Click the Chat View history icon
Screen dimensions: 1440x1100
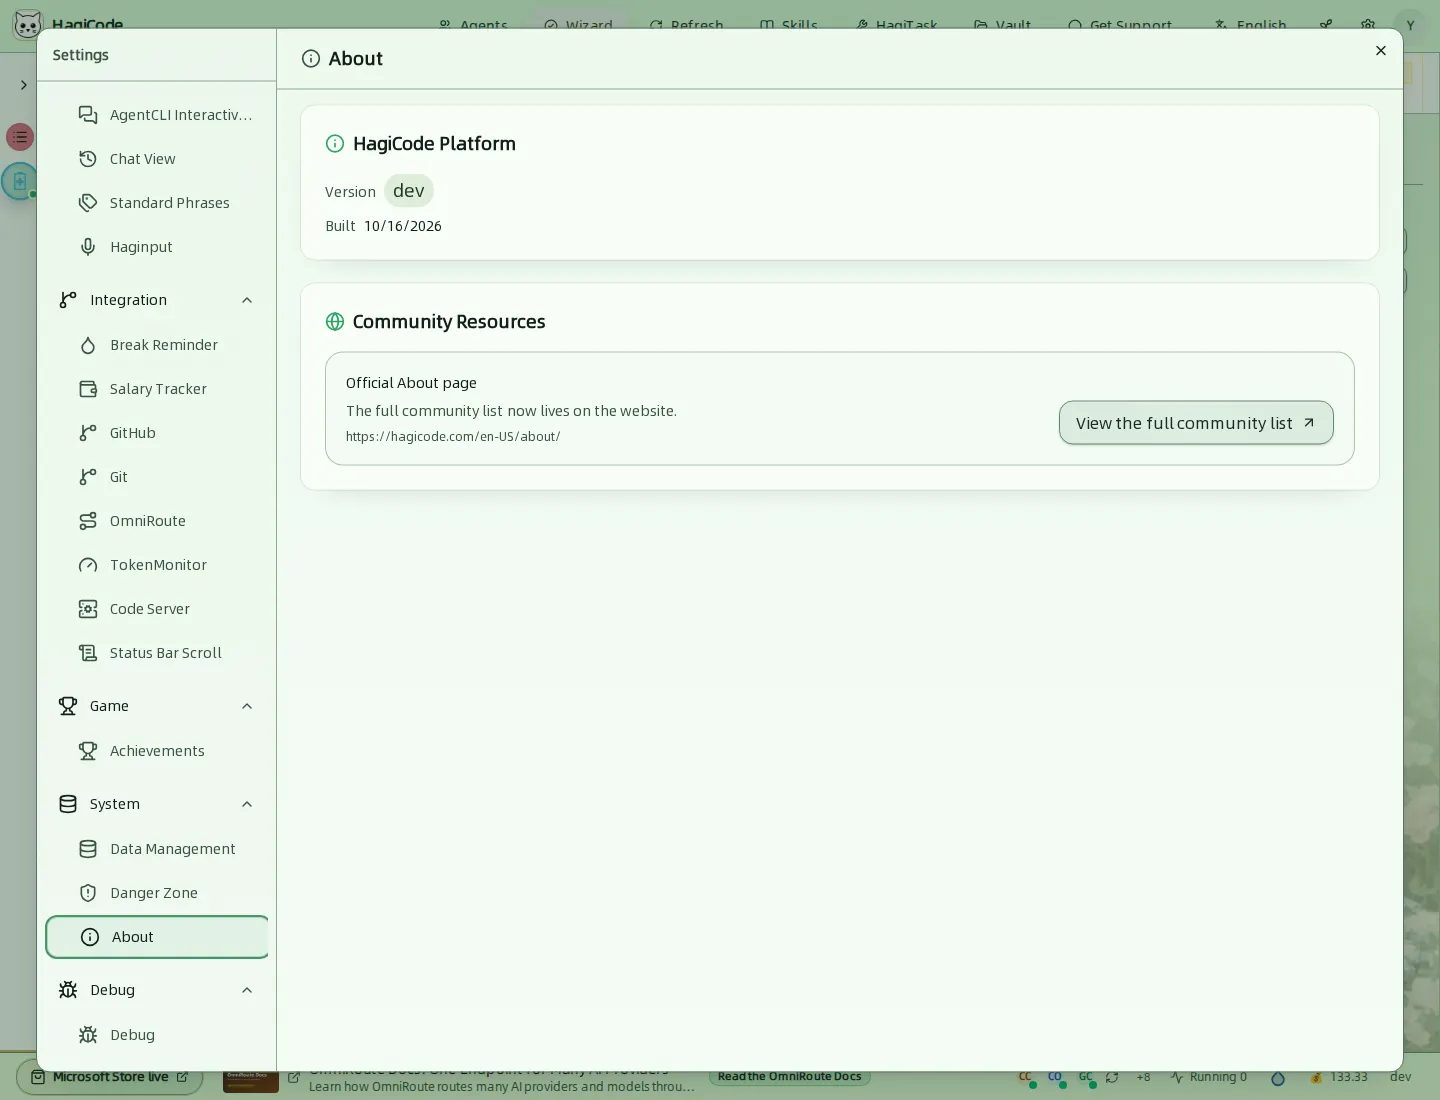coord(88,159)
